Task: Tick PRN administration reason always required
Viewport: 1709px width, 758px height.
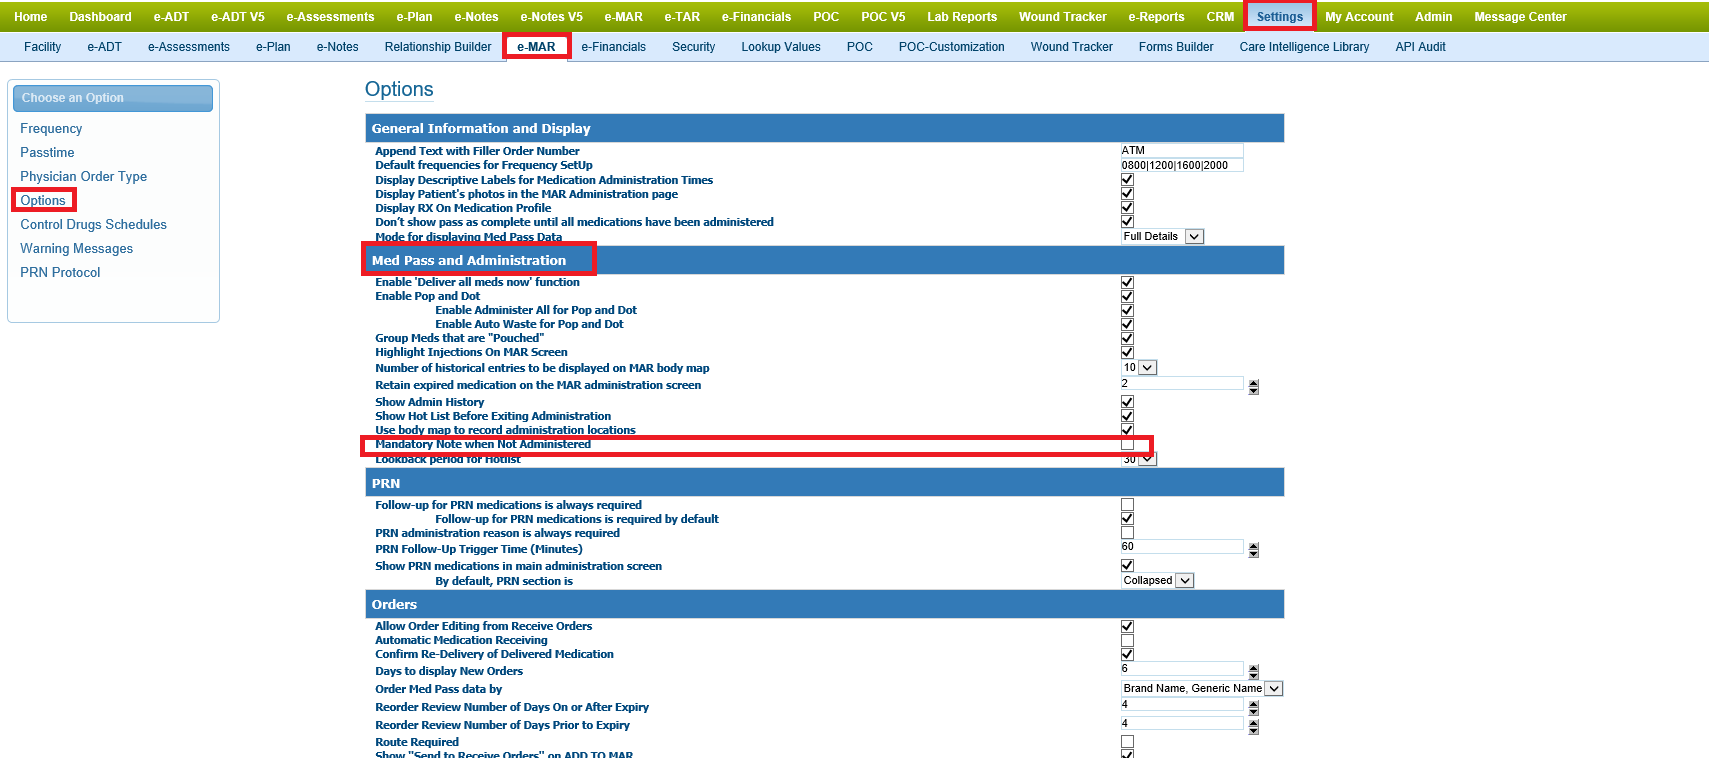Action: tap(1127, 533)
